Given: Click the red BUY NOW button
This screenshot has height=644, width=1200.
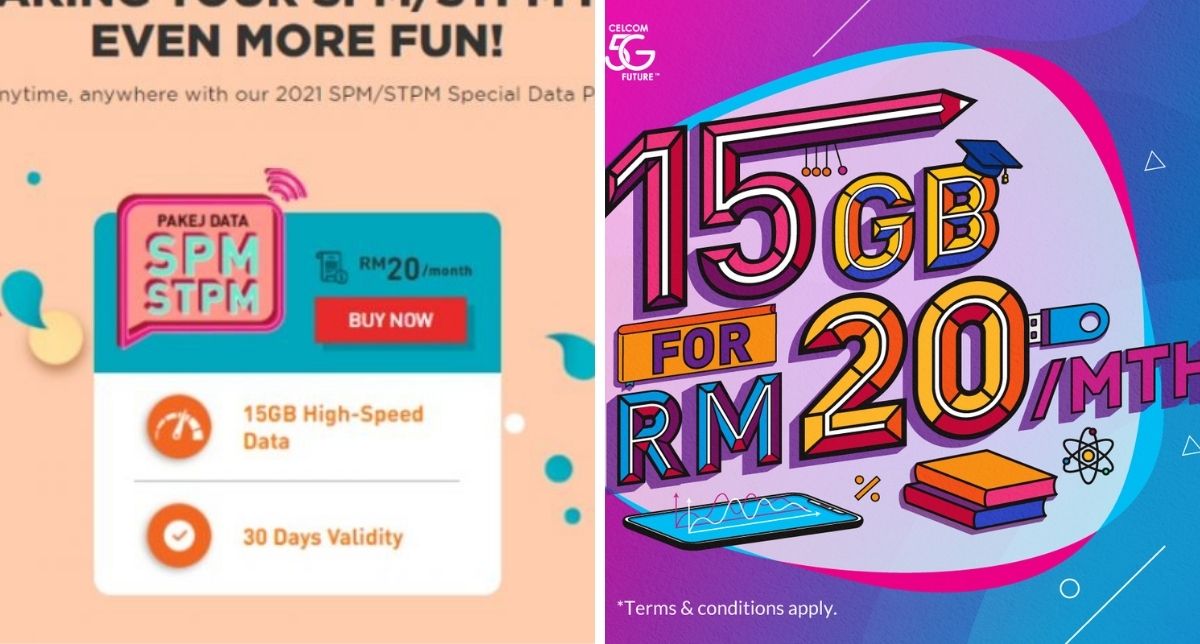Looking at the screenshot, I should point(390,321).
